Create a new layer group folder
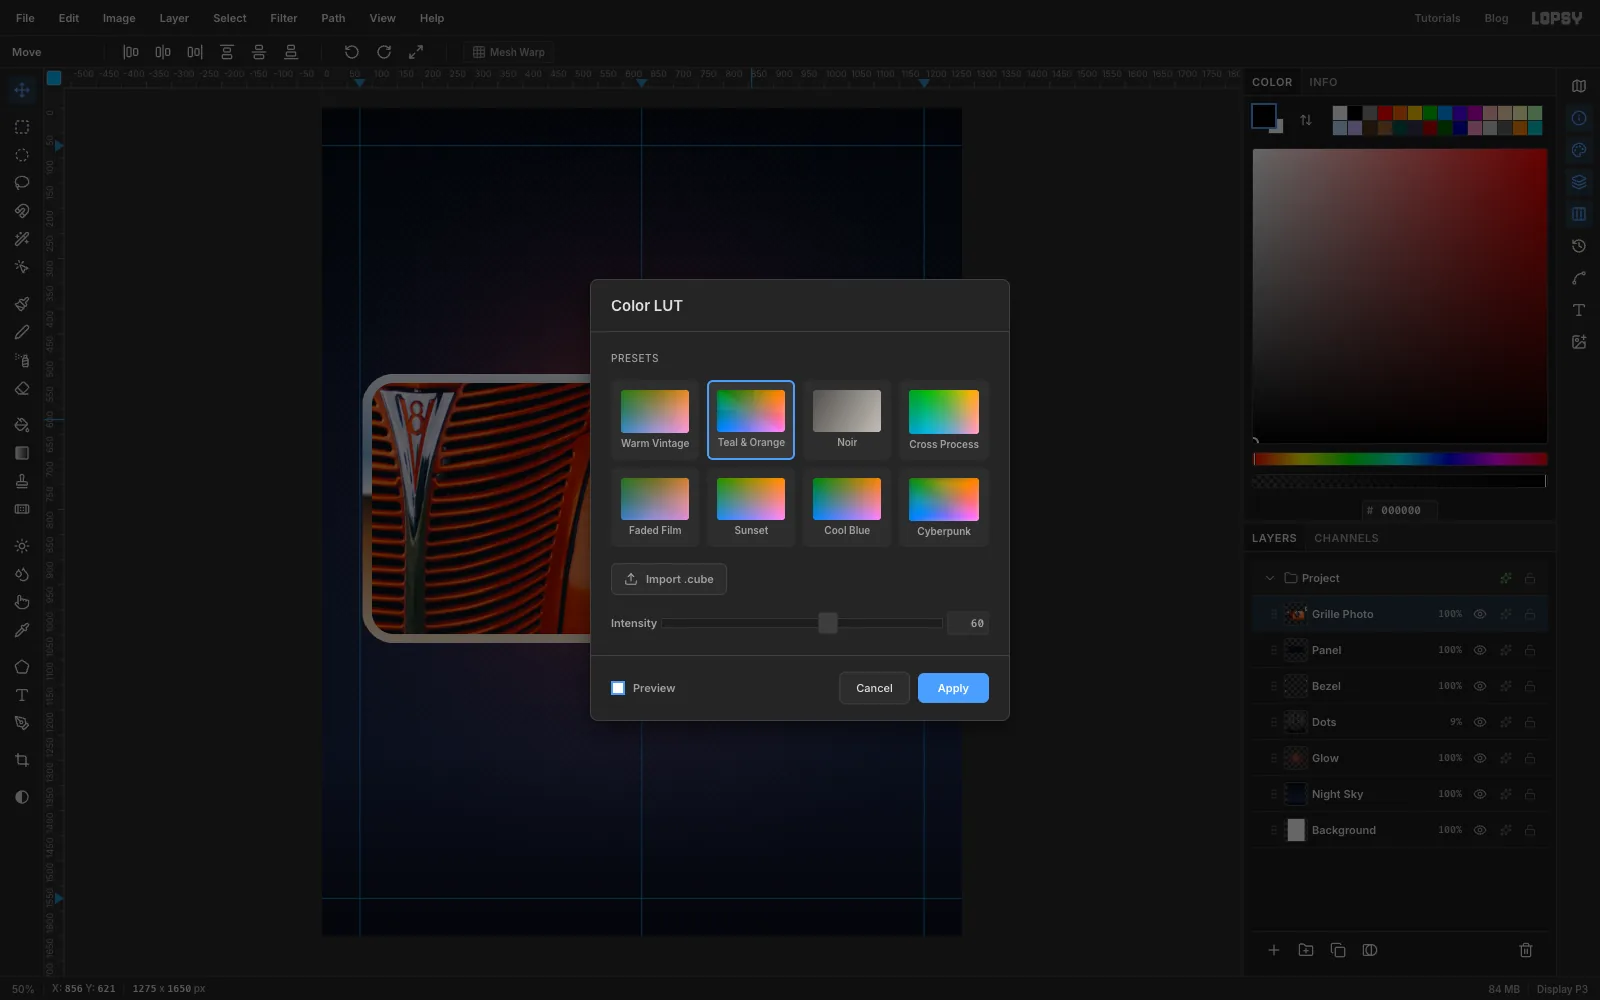 (1306, 950)
